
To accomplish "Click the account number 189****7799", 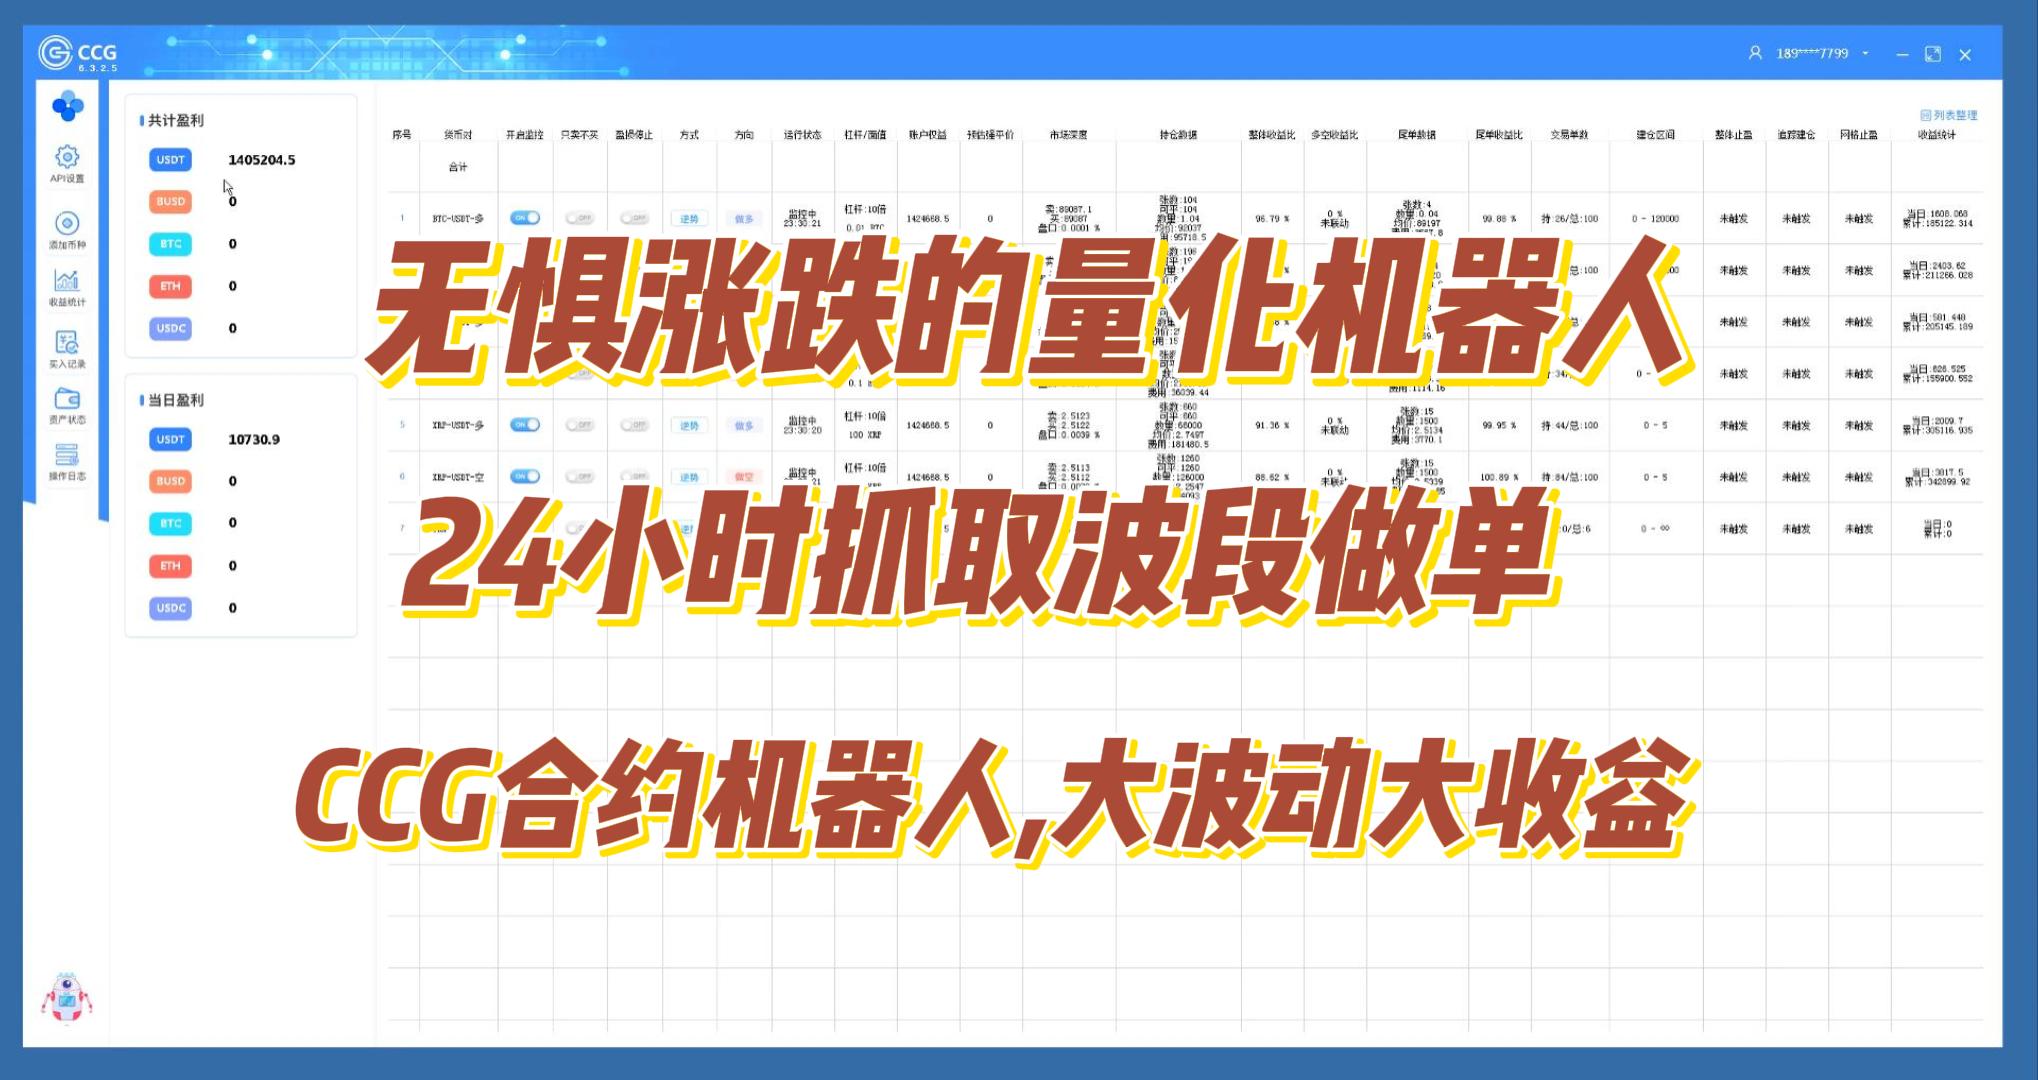I will [x=1812, y=53].
